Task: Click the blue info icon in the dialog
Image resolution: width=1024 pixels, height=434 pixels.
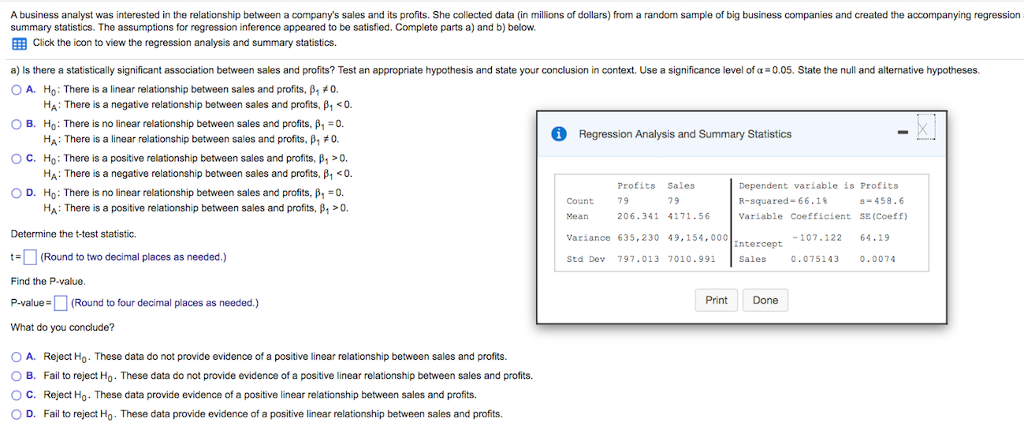Action: tap(558, 134)
